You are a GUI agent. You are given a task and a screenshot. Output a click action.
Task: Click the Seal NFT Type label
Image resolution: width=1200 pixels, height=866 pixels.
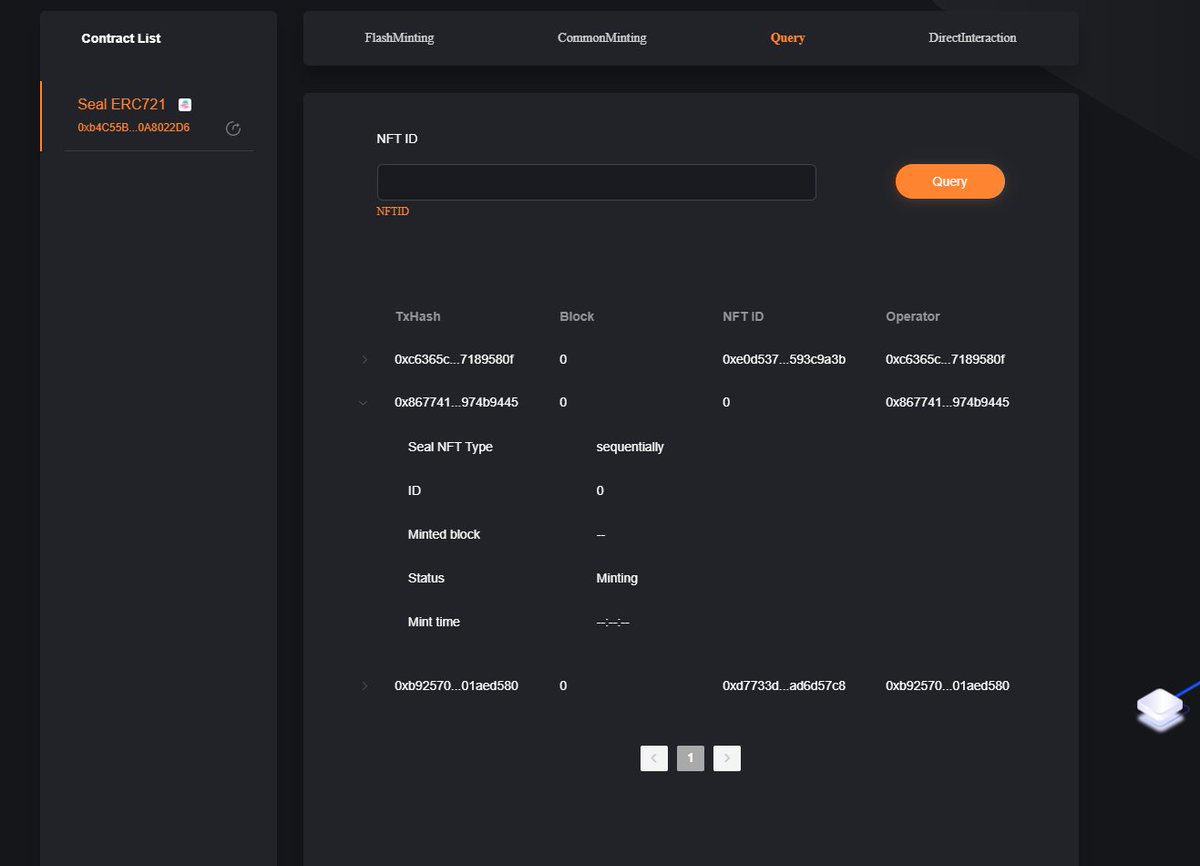[x=450, y=447]
